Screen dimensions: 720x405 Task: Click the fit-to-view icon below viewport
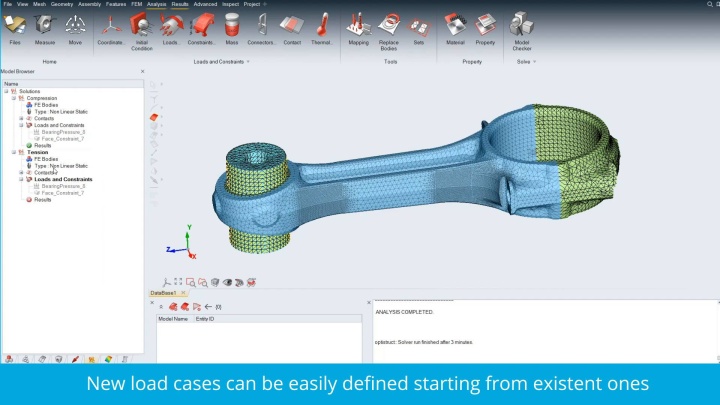178,282
